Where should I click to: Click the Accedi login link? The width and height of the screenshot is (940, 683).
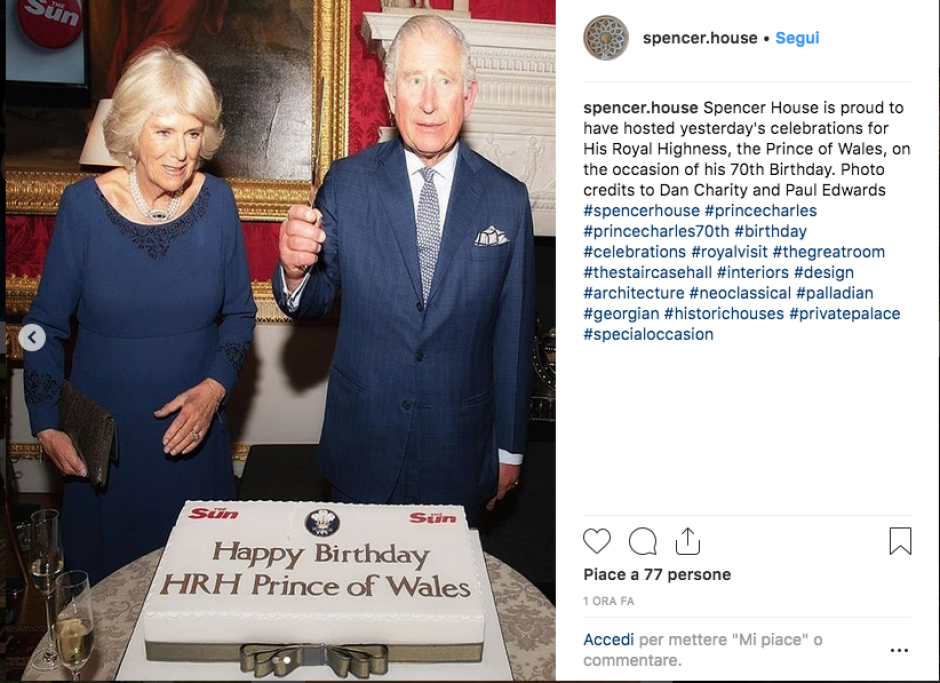(x=609, y=640)
